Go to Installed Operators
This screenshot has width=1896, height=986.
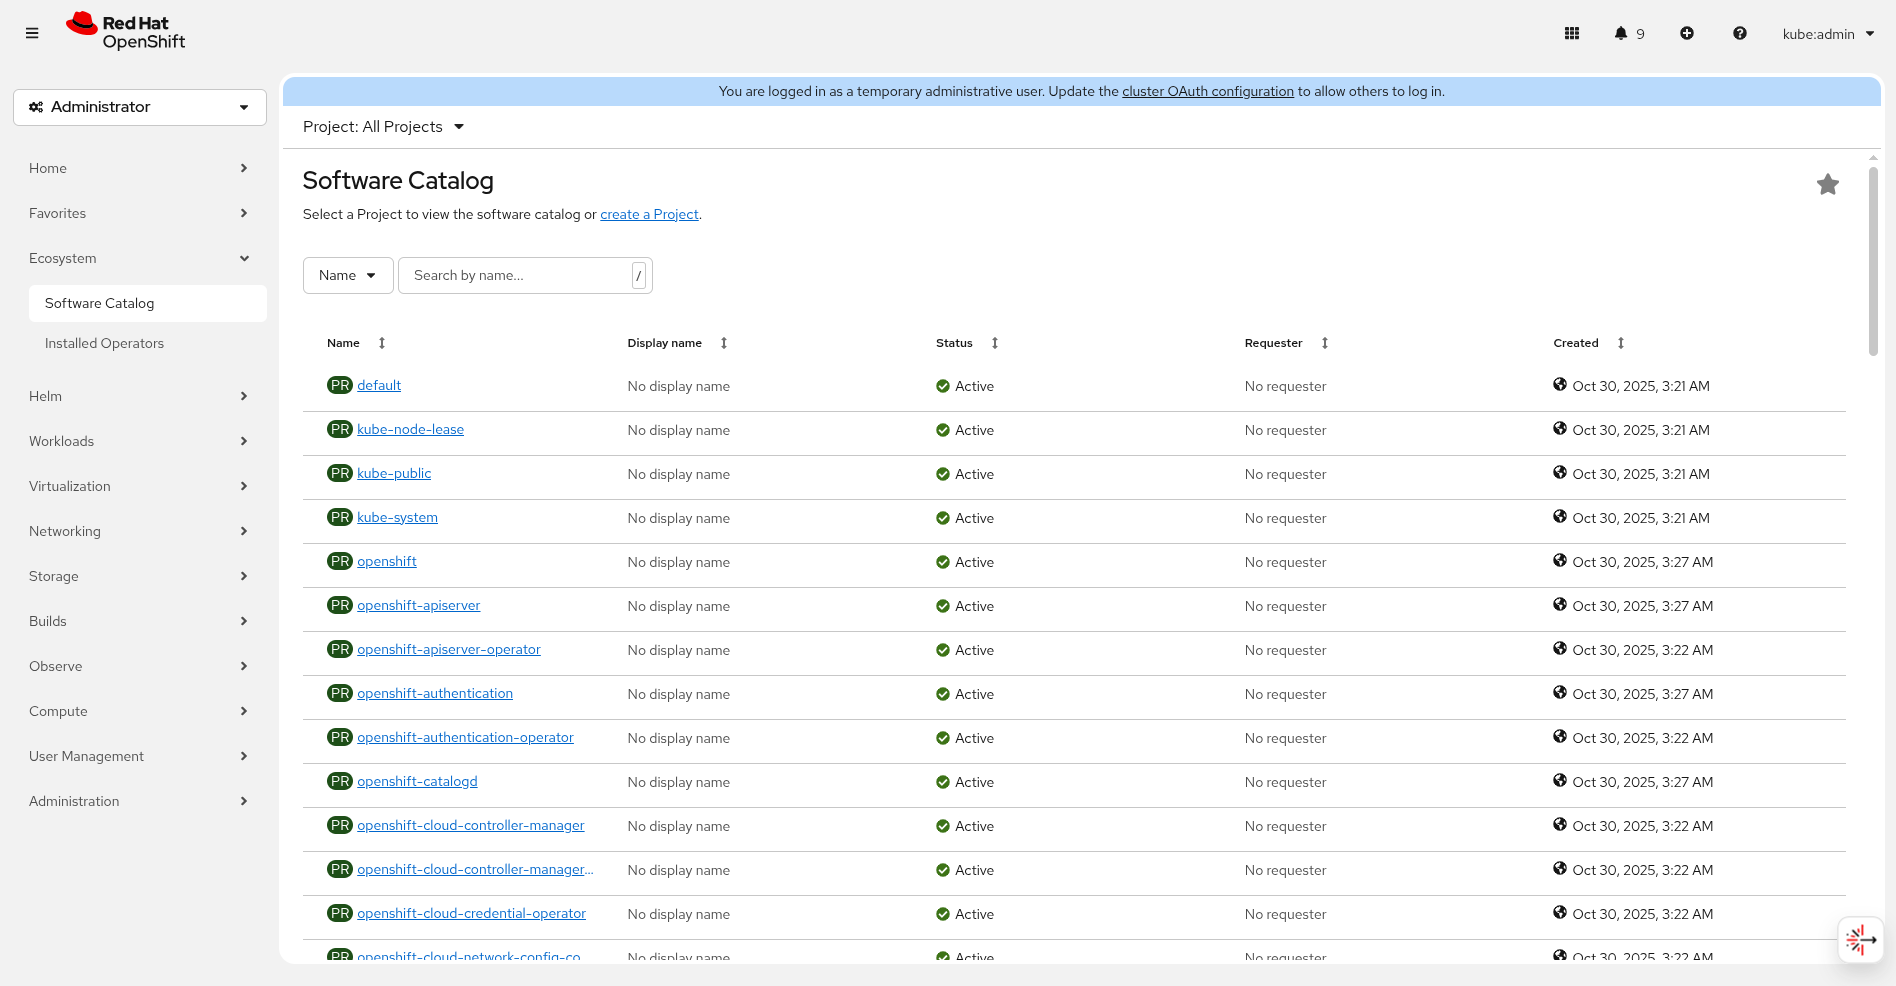pos(104,343)
